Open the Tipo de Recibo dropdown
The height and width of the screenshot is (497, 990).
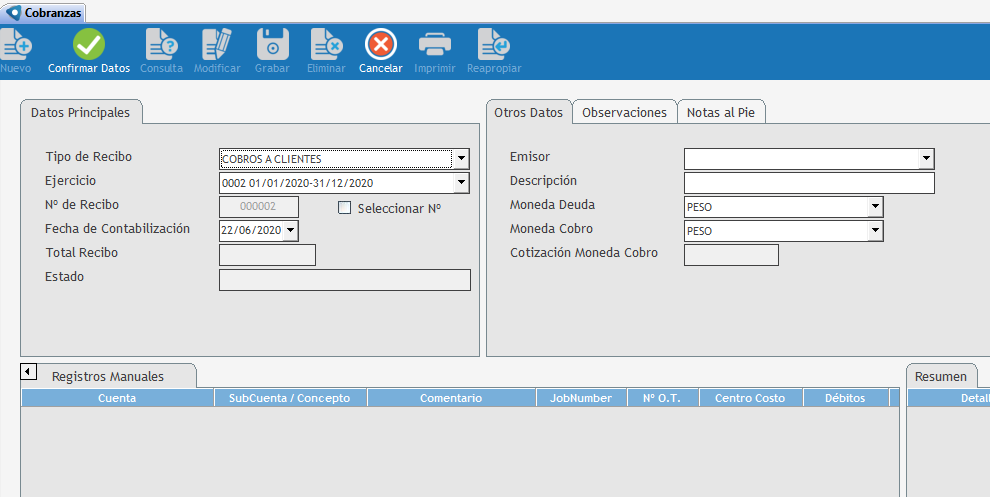coord(461,159)
